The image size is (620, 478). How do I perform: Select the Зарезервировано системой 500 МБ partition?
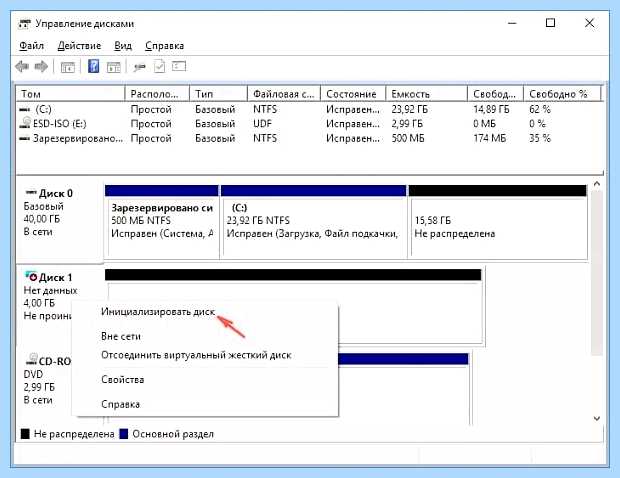pyautogui.click(x=162, y=222)
